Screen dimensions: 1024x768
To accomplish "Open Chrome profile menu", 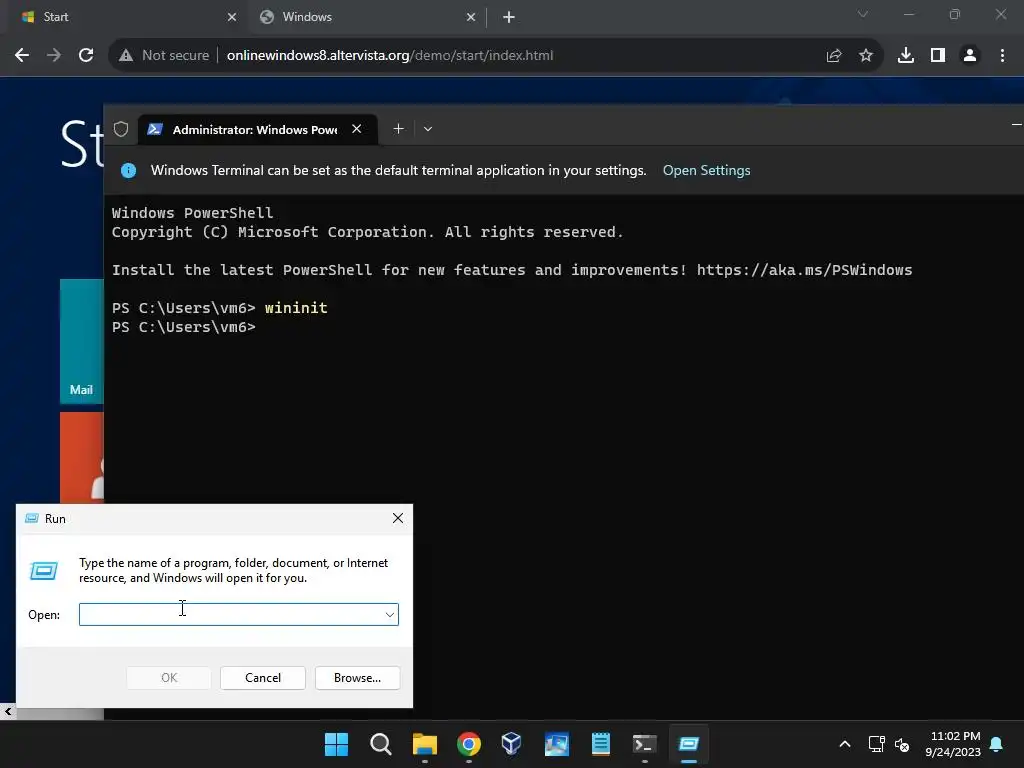I will (x=970, y=56).
